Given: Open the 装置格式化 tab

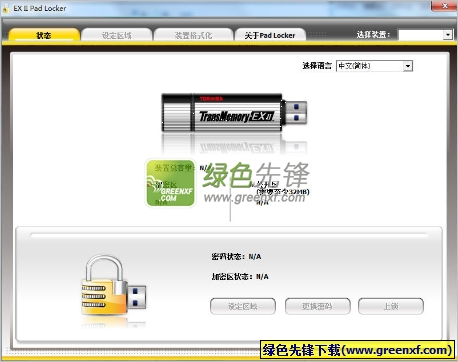Looking at the screenshot, I should click(193, 35).
